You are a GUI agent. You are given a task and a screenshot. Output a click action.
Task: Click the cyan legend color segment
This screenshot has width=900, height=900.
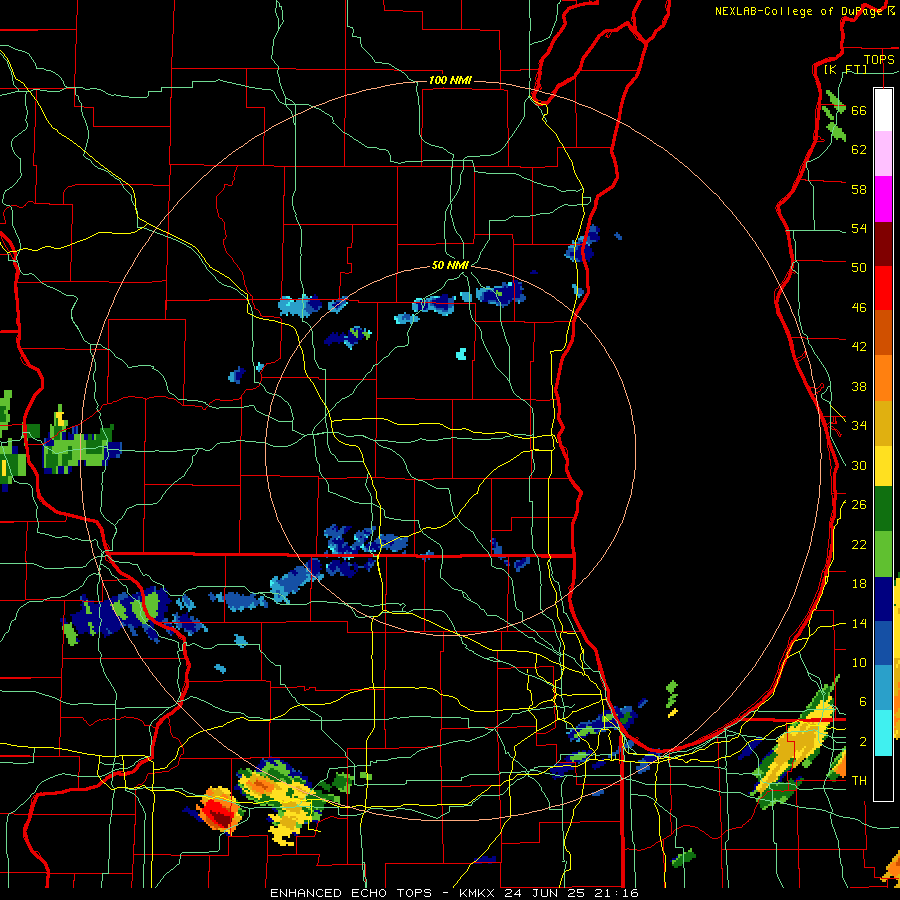pyautogui.click(x=883, y=733)
